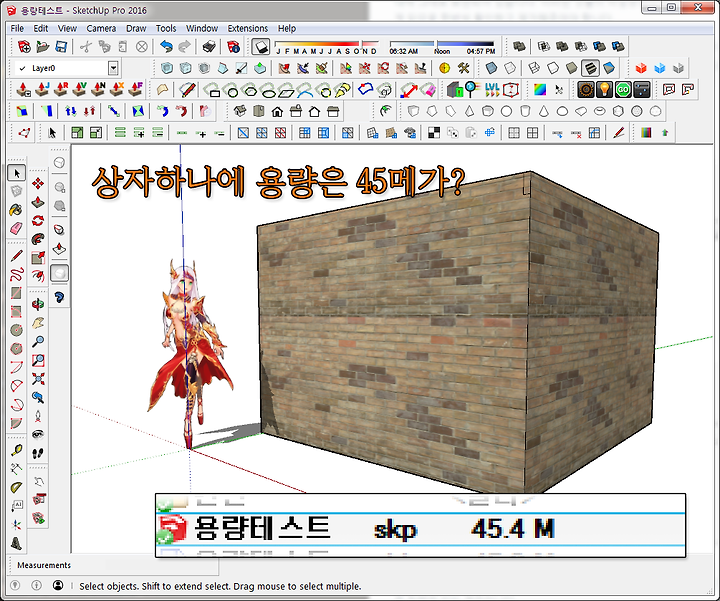The height and width of the screenshot is (601, 720).
Task: Click the light bulb render icon
Action: point(605,90)
